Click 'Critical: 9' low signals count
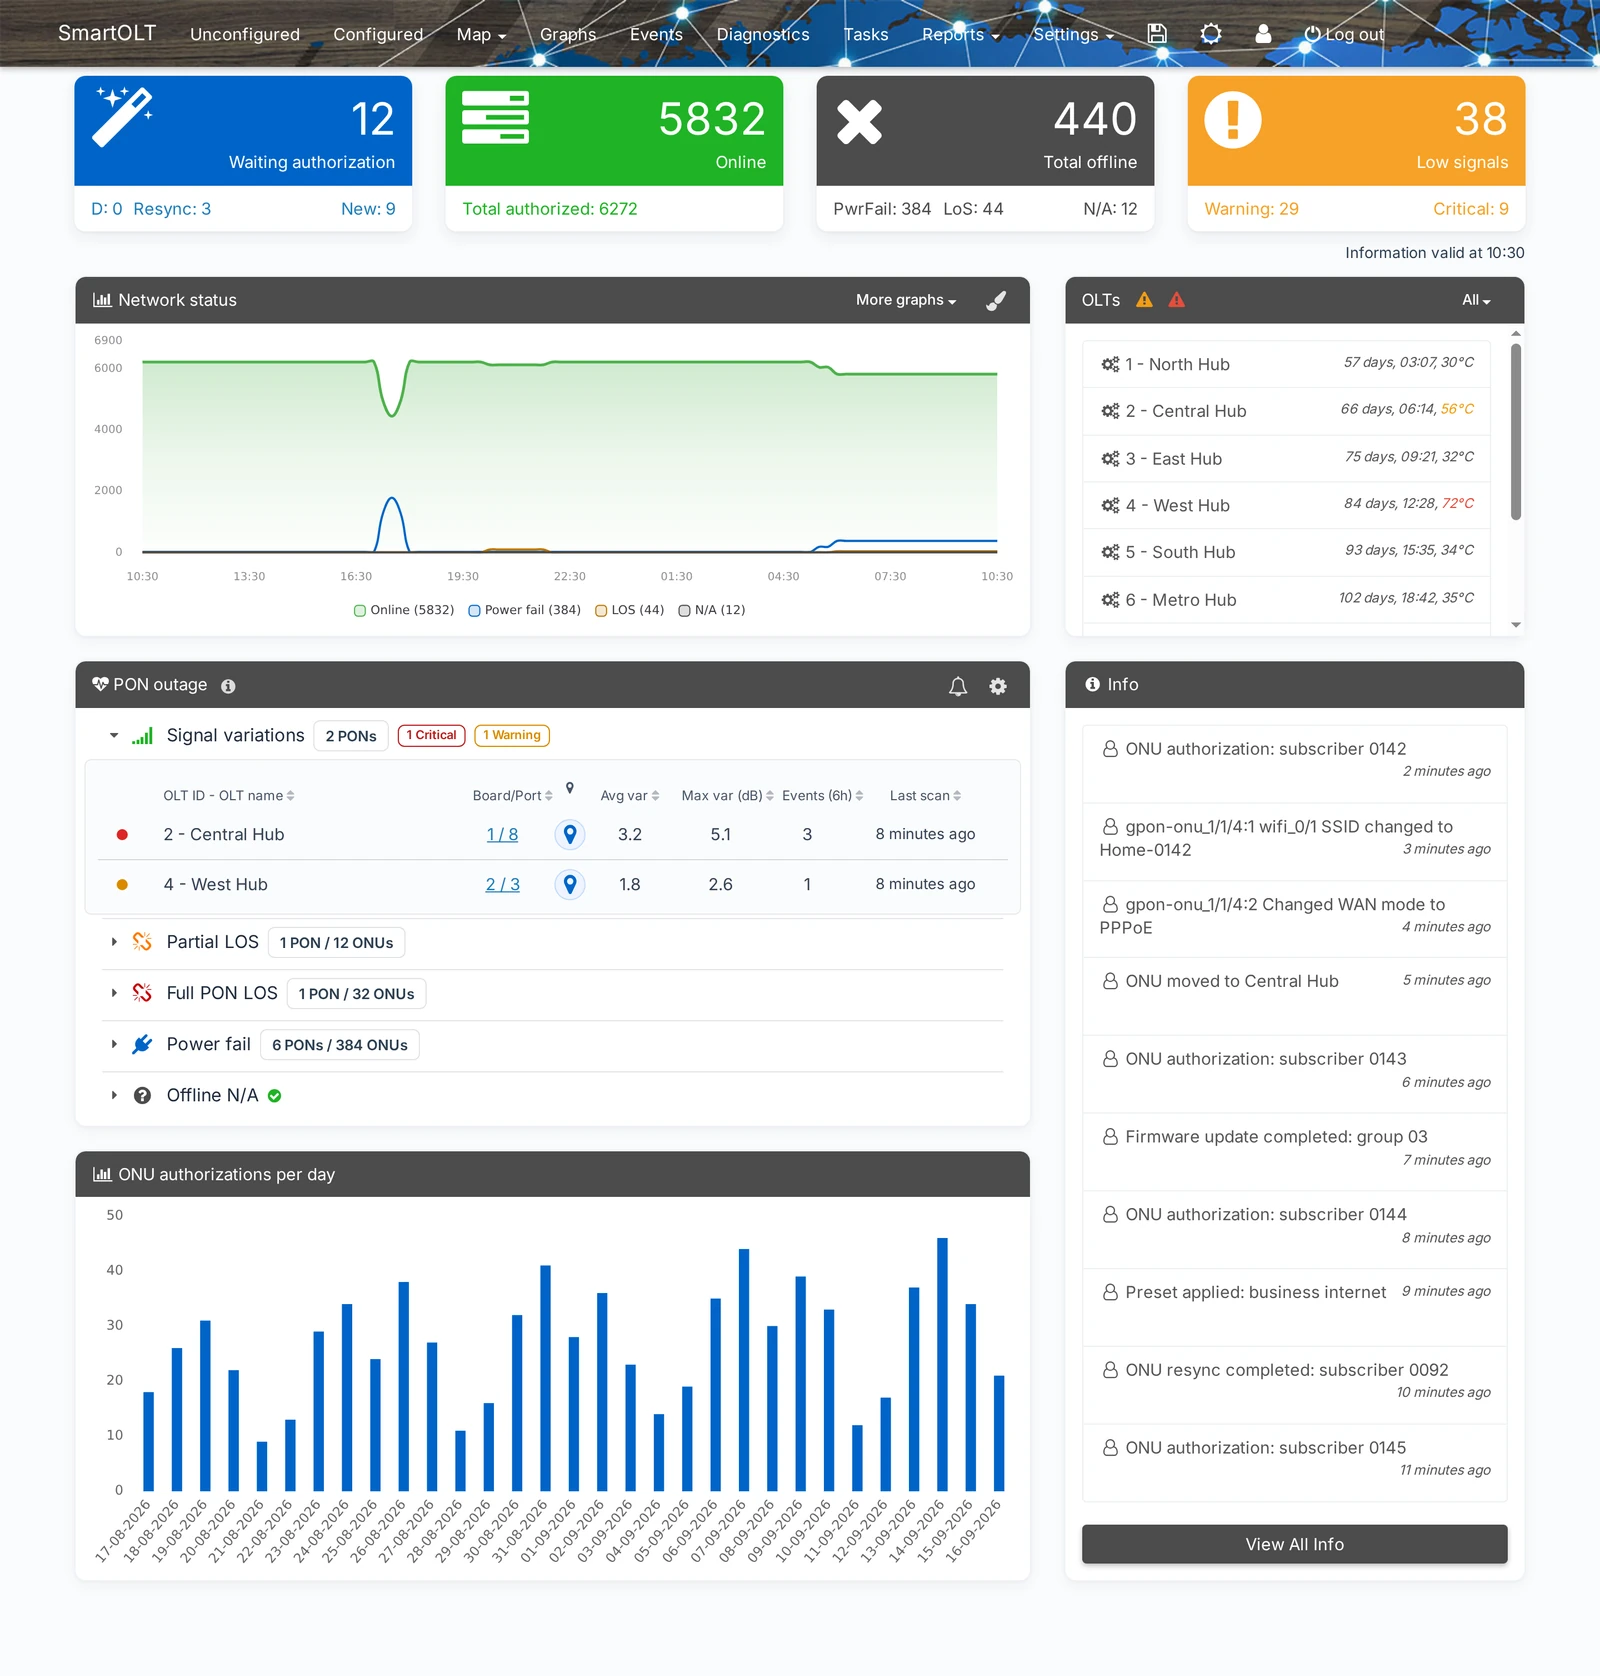The width and height of the screenshot is (1600, 1676). pos(1470,209)
